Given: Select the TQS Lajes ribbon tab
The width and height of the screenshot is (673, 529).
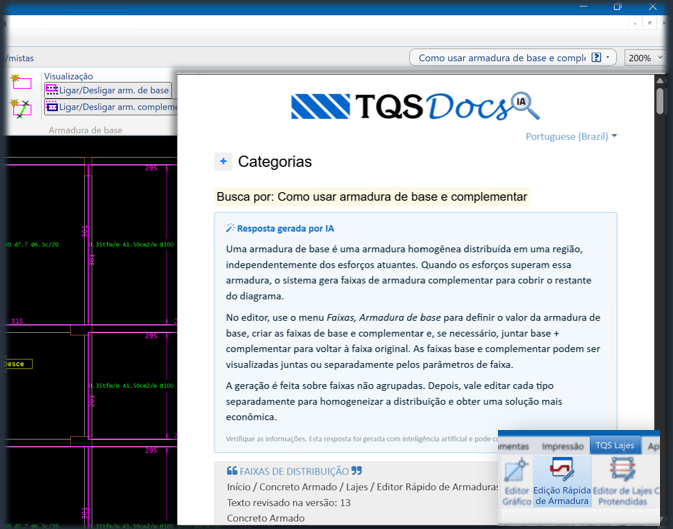Looking at the screenshot, I should 615,445.
